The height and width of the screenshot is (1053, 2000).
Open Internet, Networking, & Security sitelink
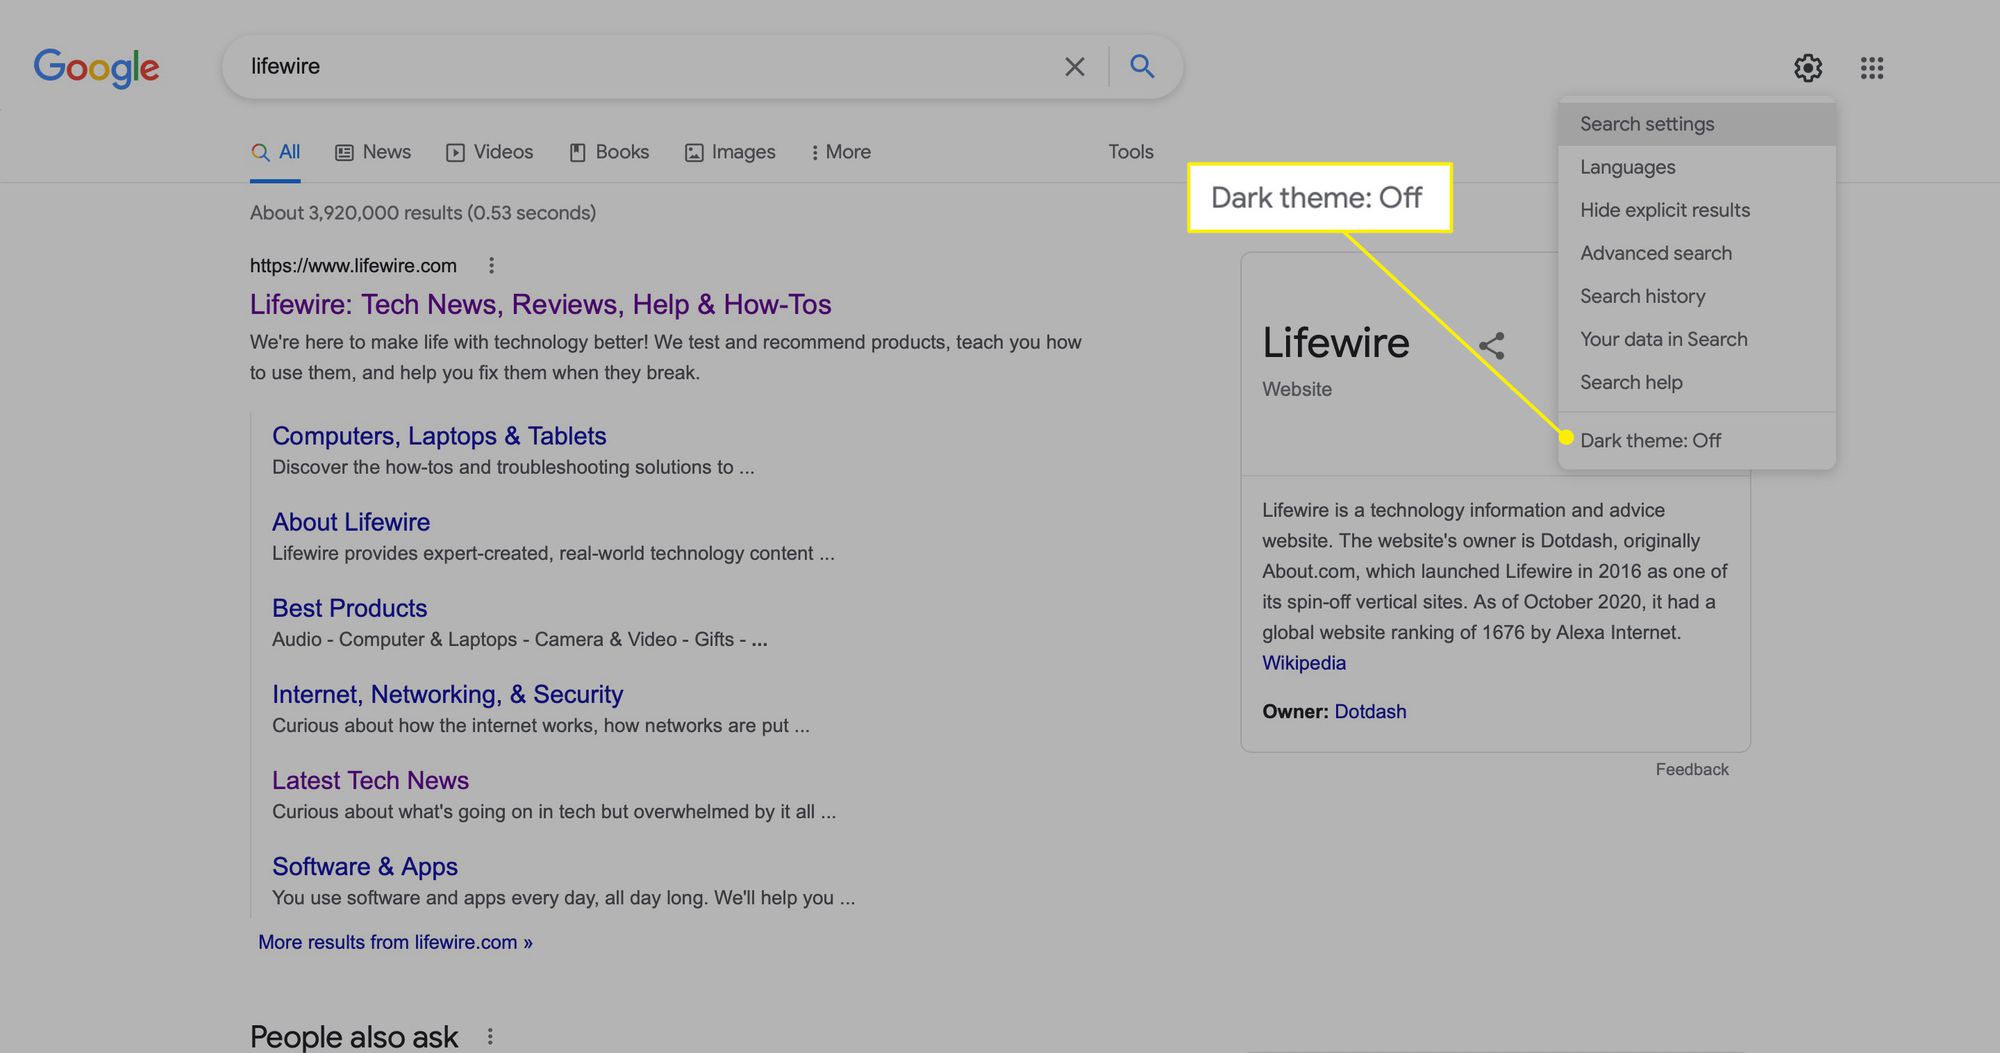pos(448,694)
